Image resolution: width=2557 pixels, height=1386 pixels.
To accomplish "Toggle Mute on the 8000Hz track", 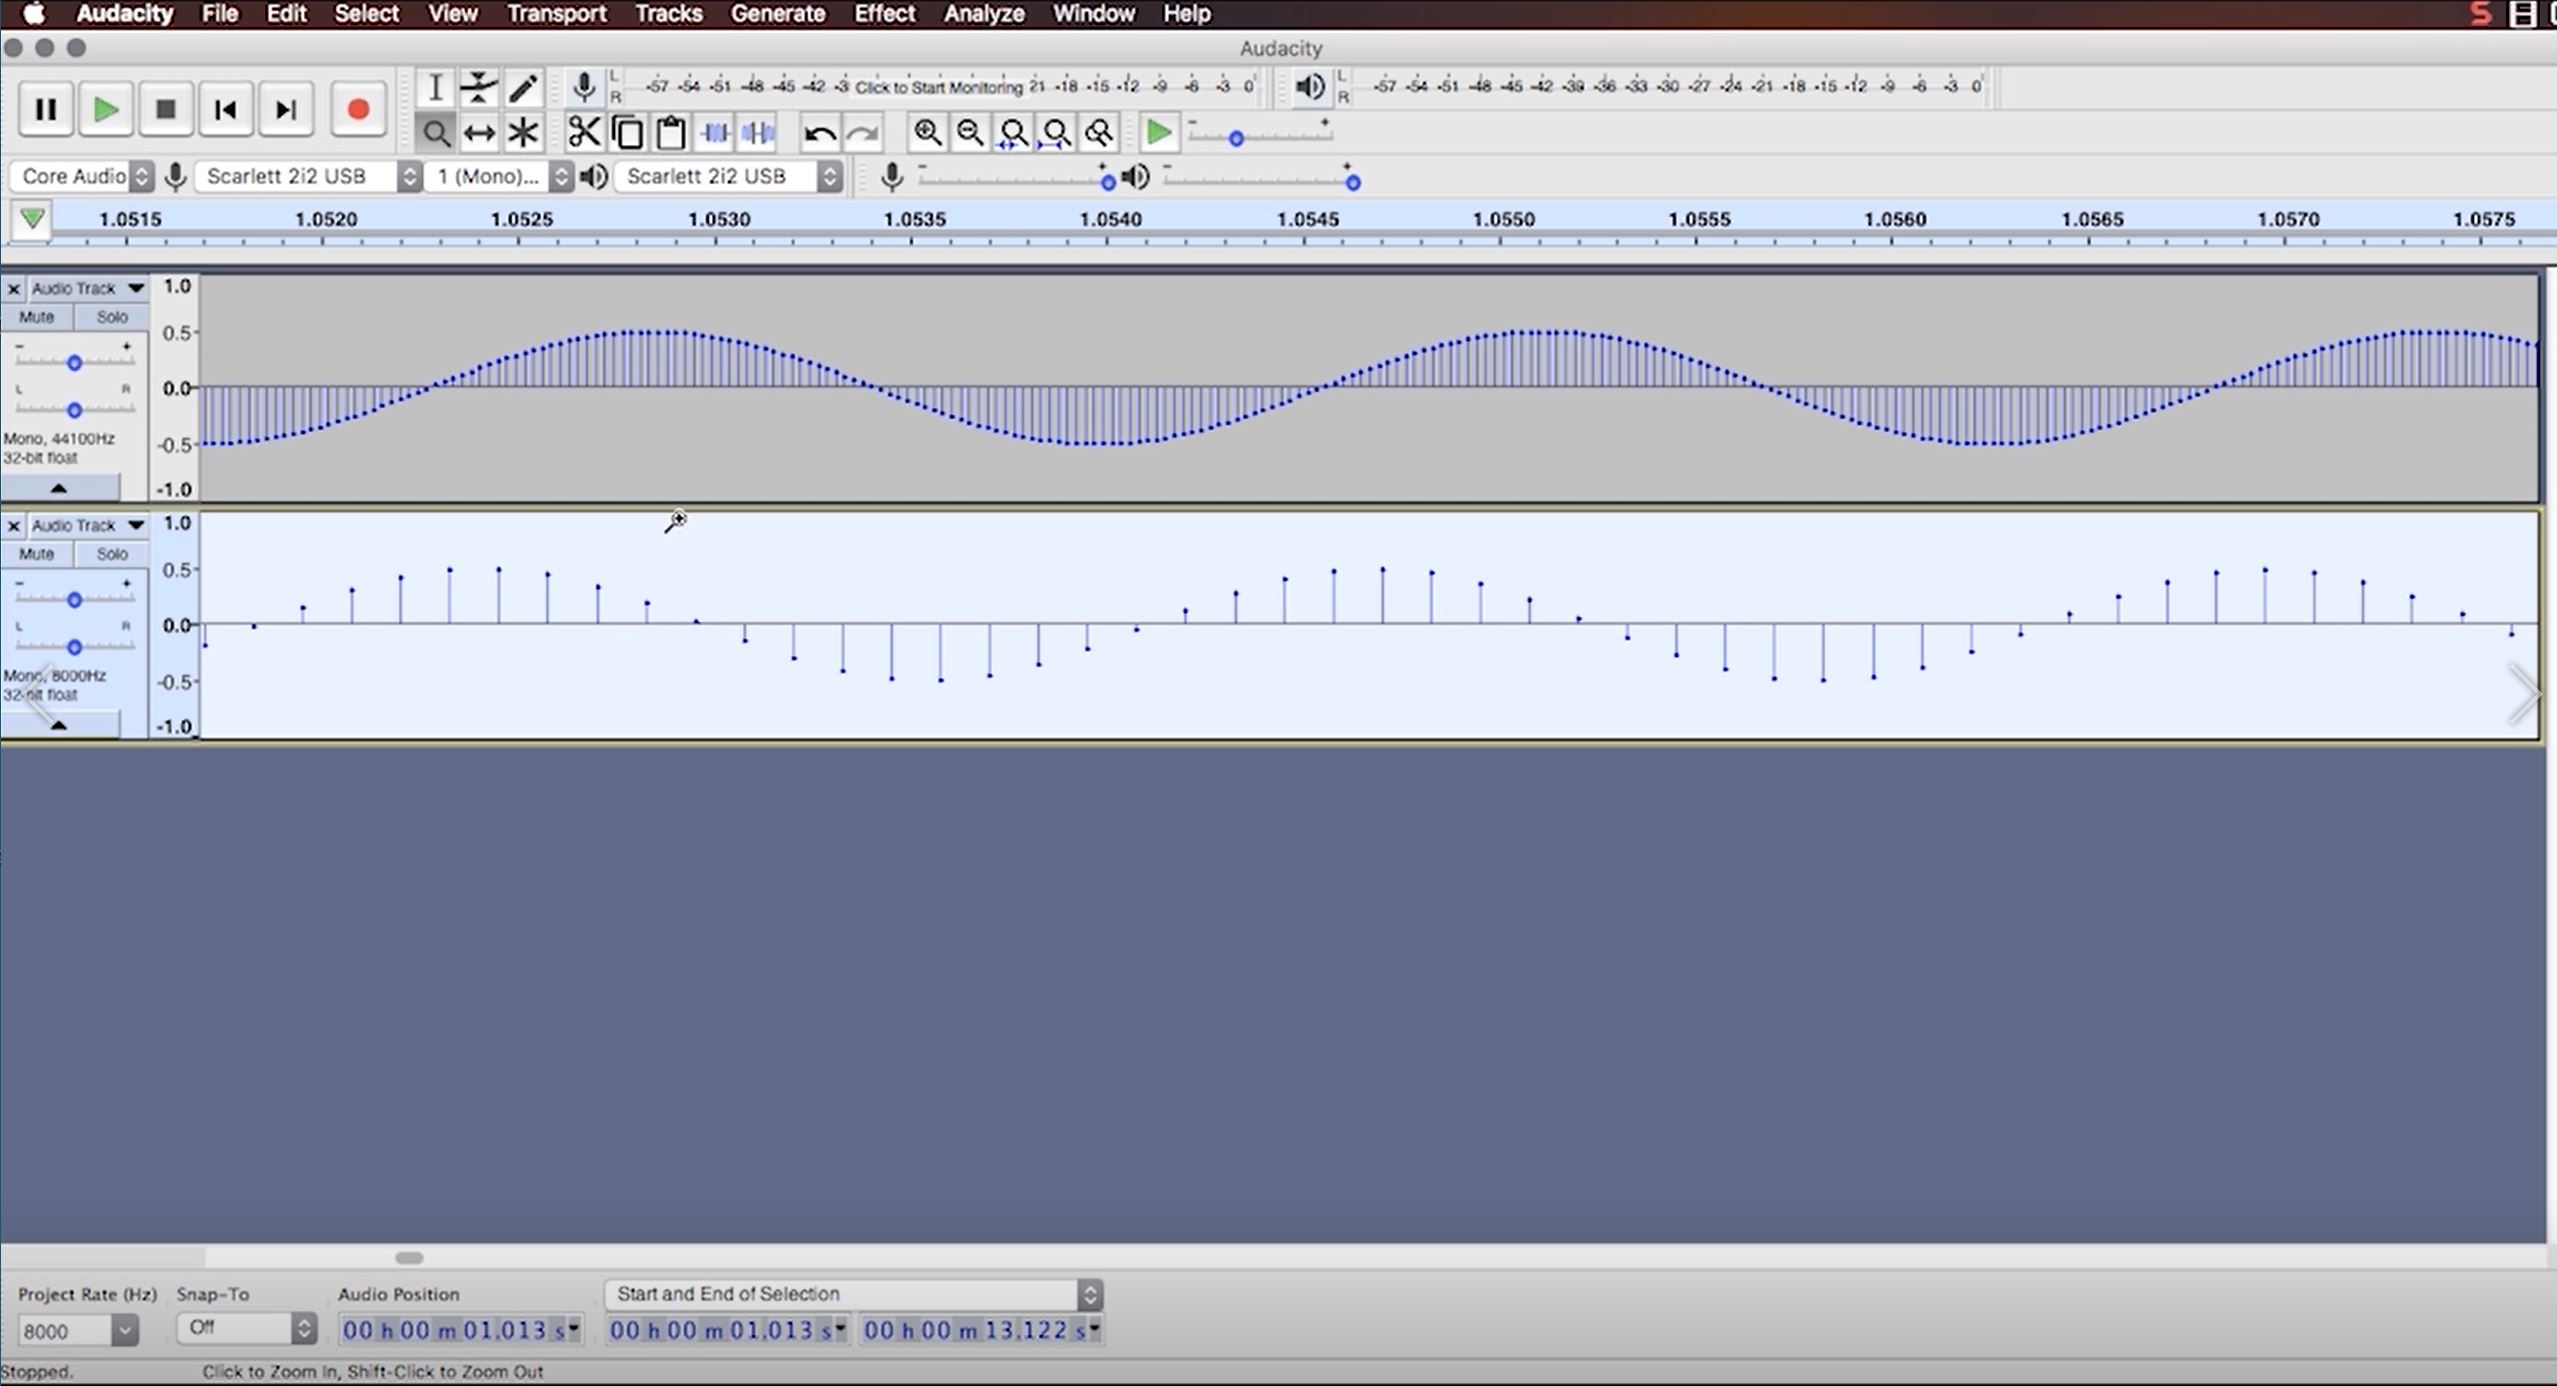I will (37, 554).
